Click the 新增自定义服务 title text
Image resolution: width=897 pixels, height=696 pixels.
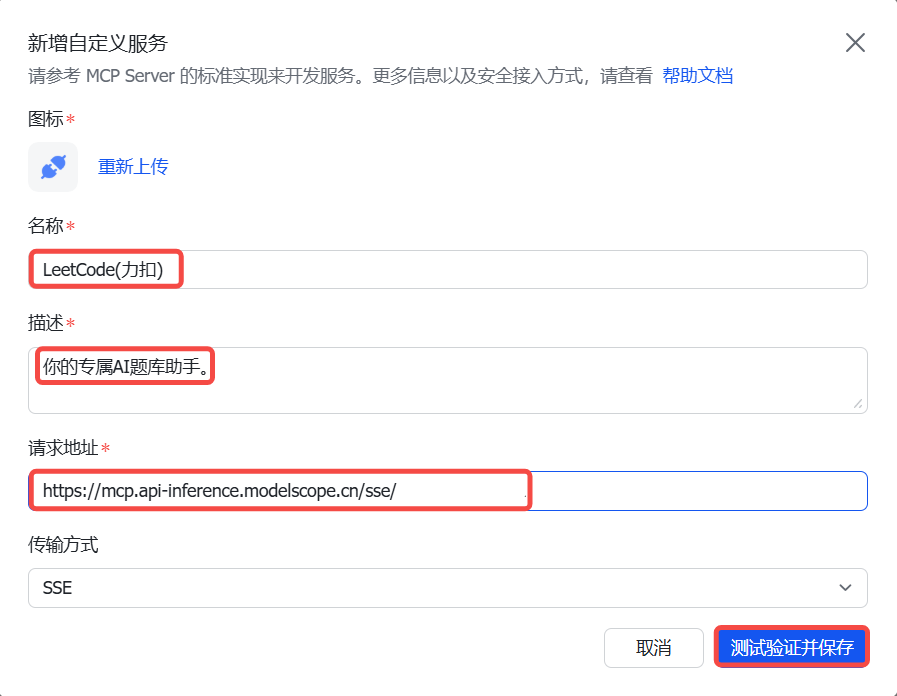coord(97,43)
